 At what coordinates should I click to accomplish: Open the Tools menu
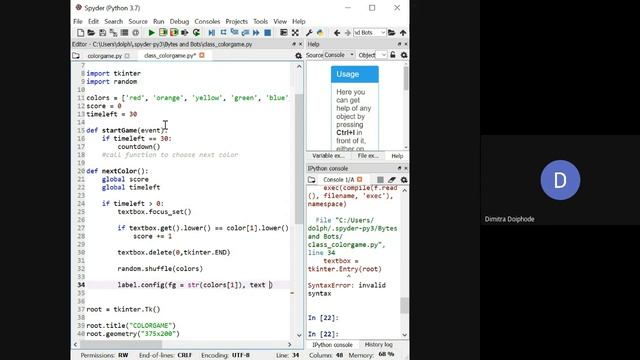pyautogui.click(x=260, y=21)
